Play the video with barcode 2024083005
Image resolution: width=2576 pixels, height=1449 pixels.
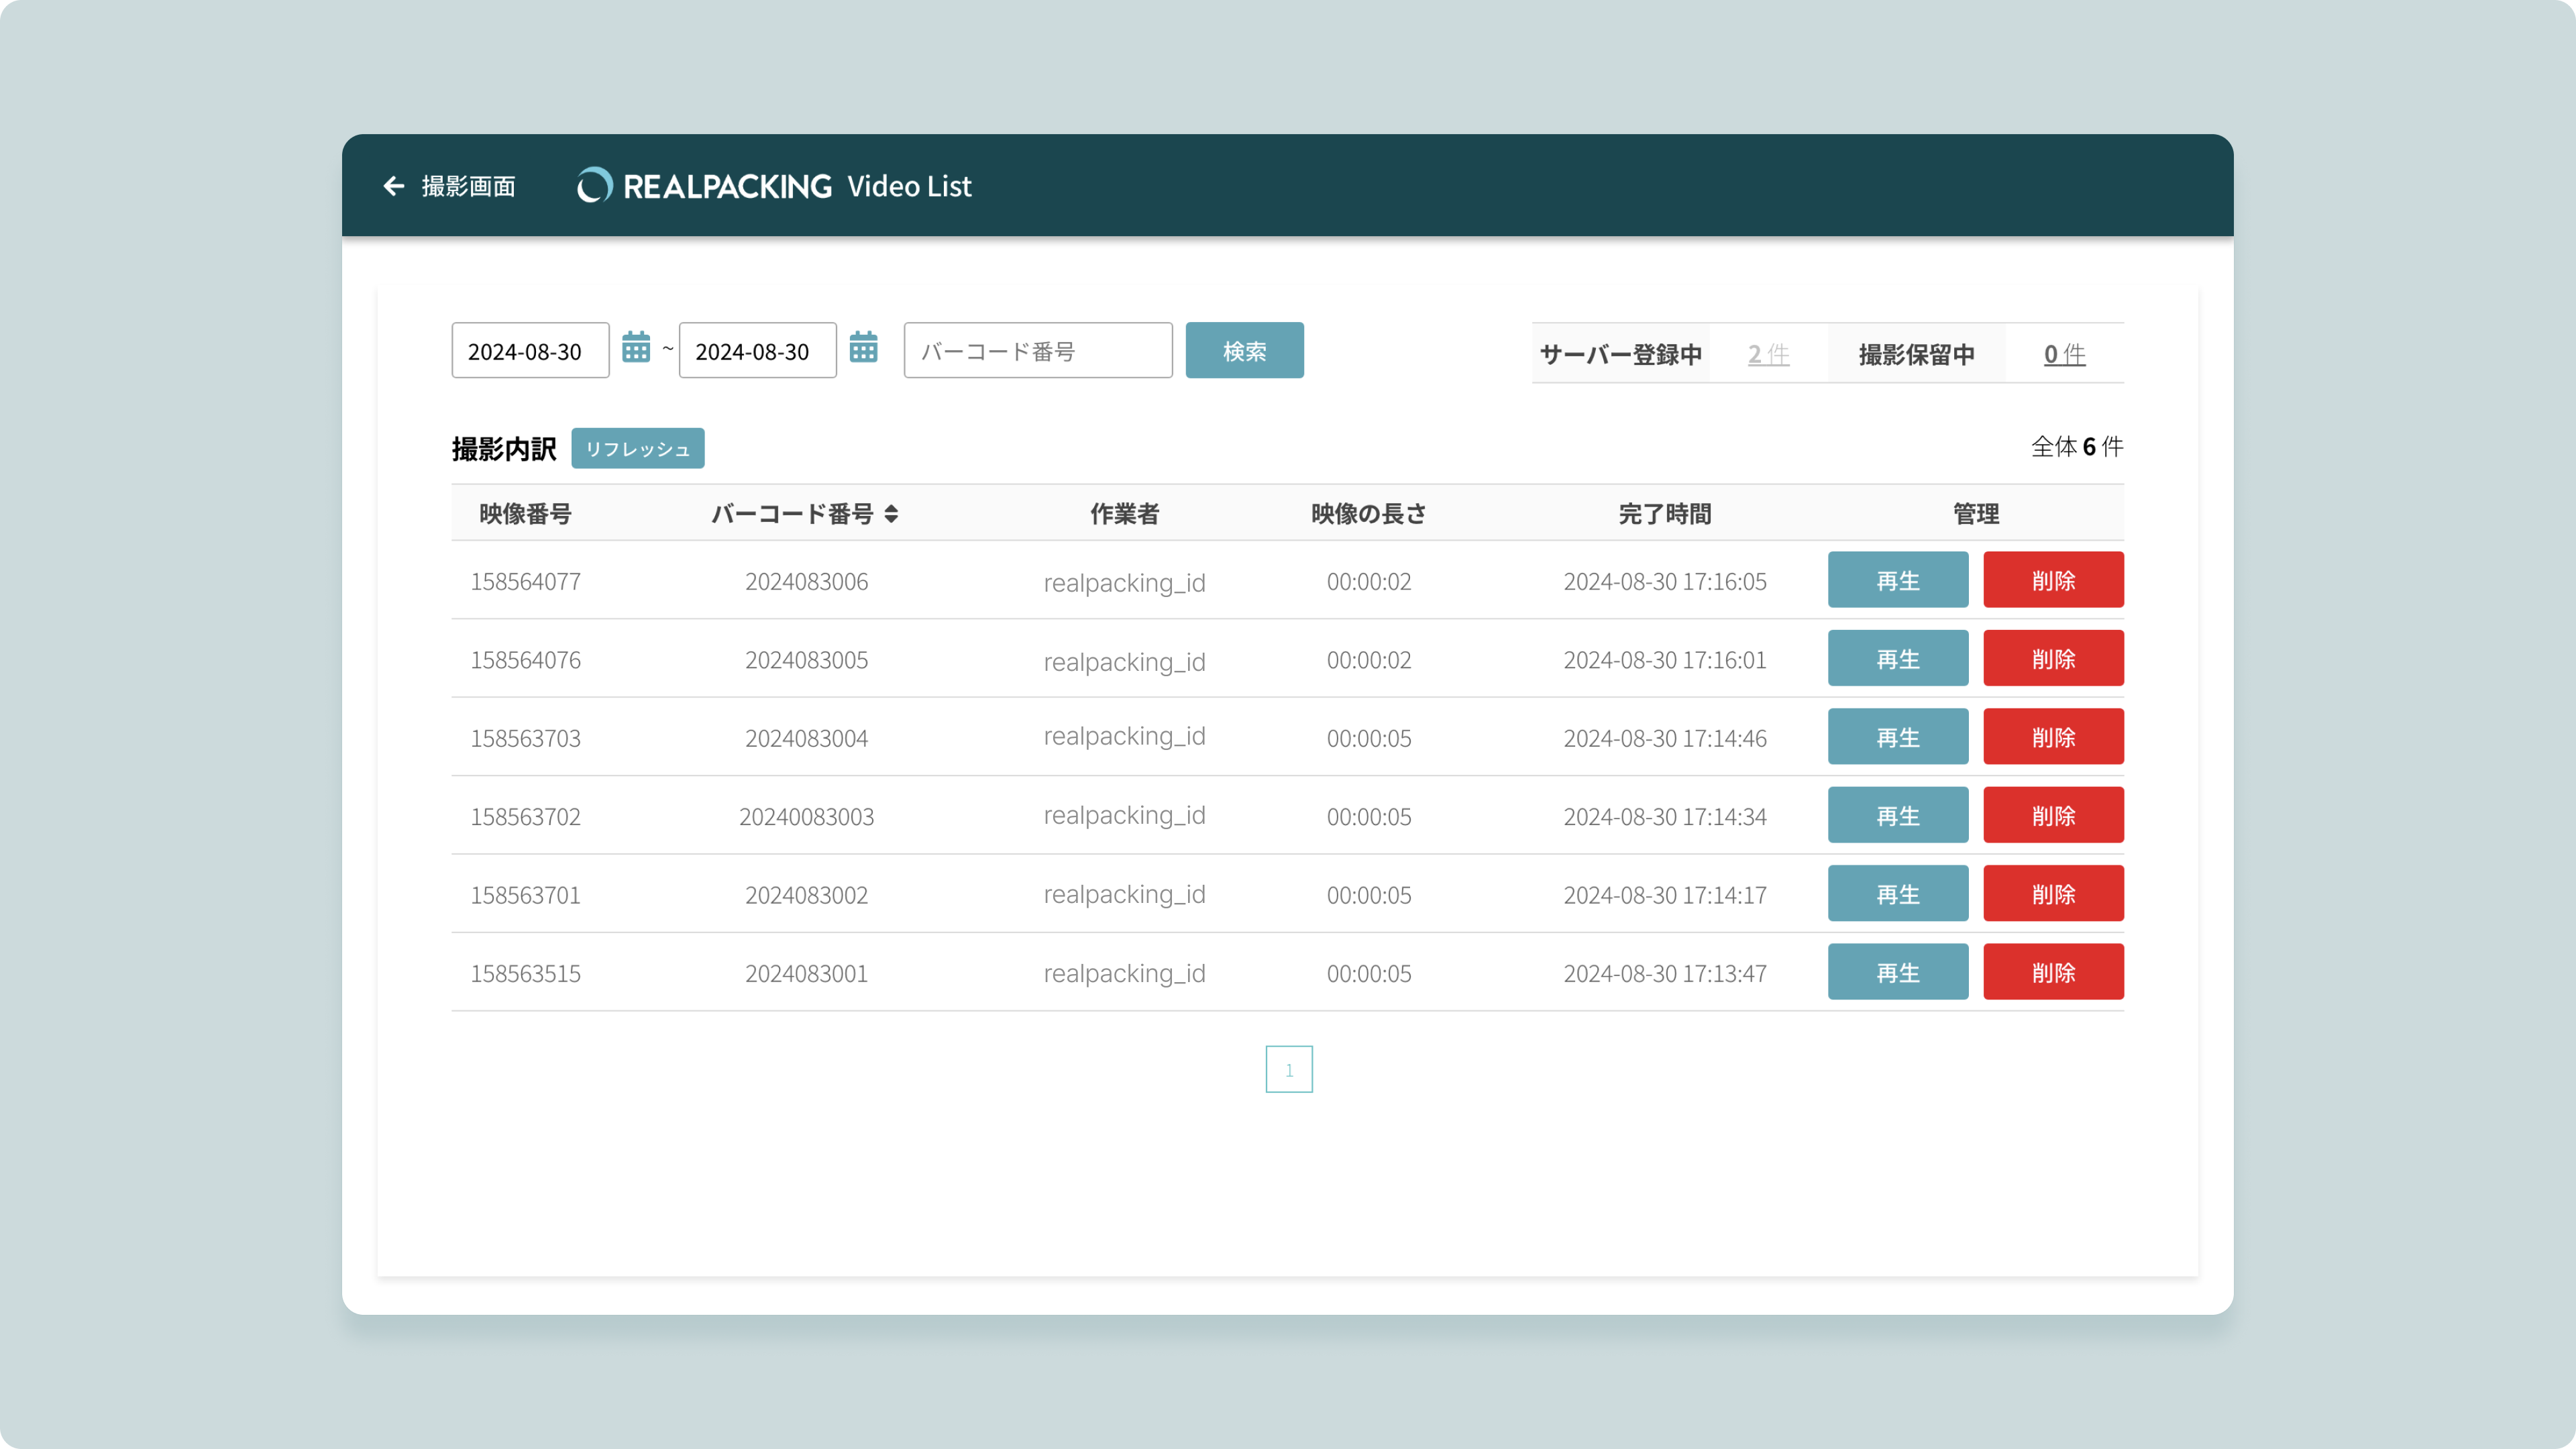[x=1897, y=659]
